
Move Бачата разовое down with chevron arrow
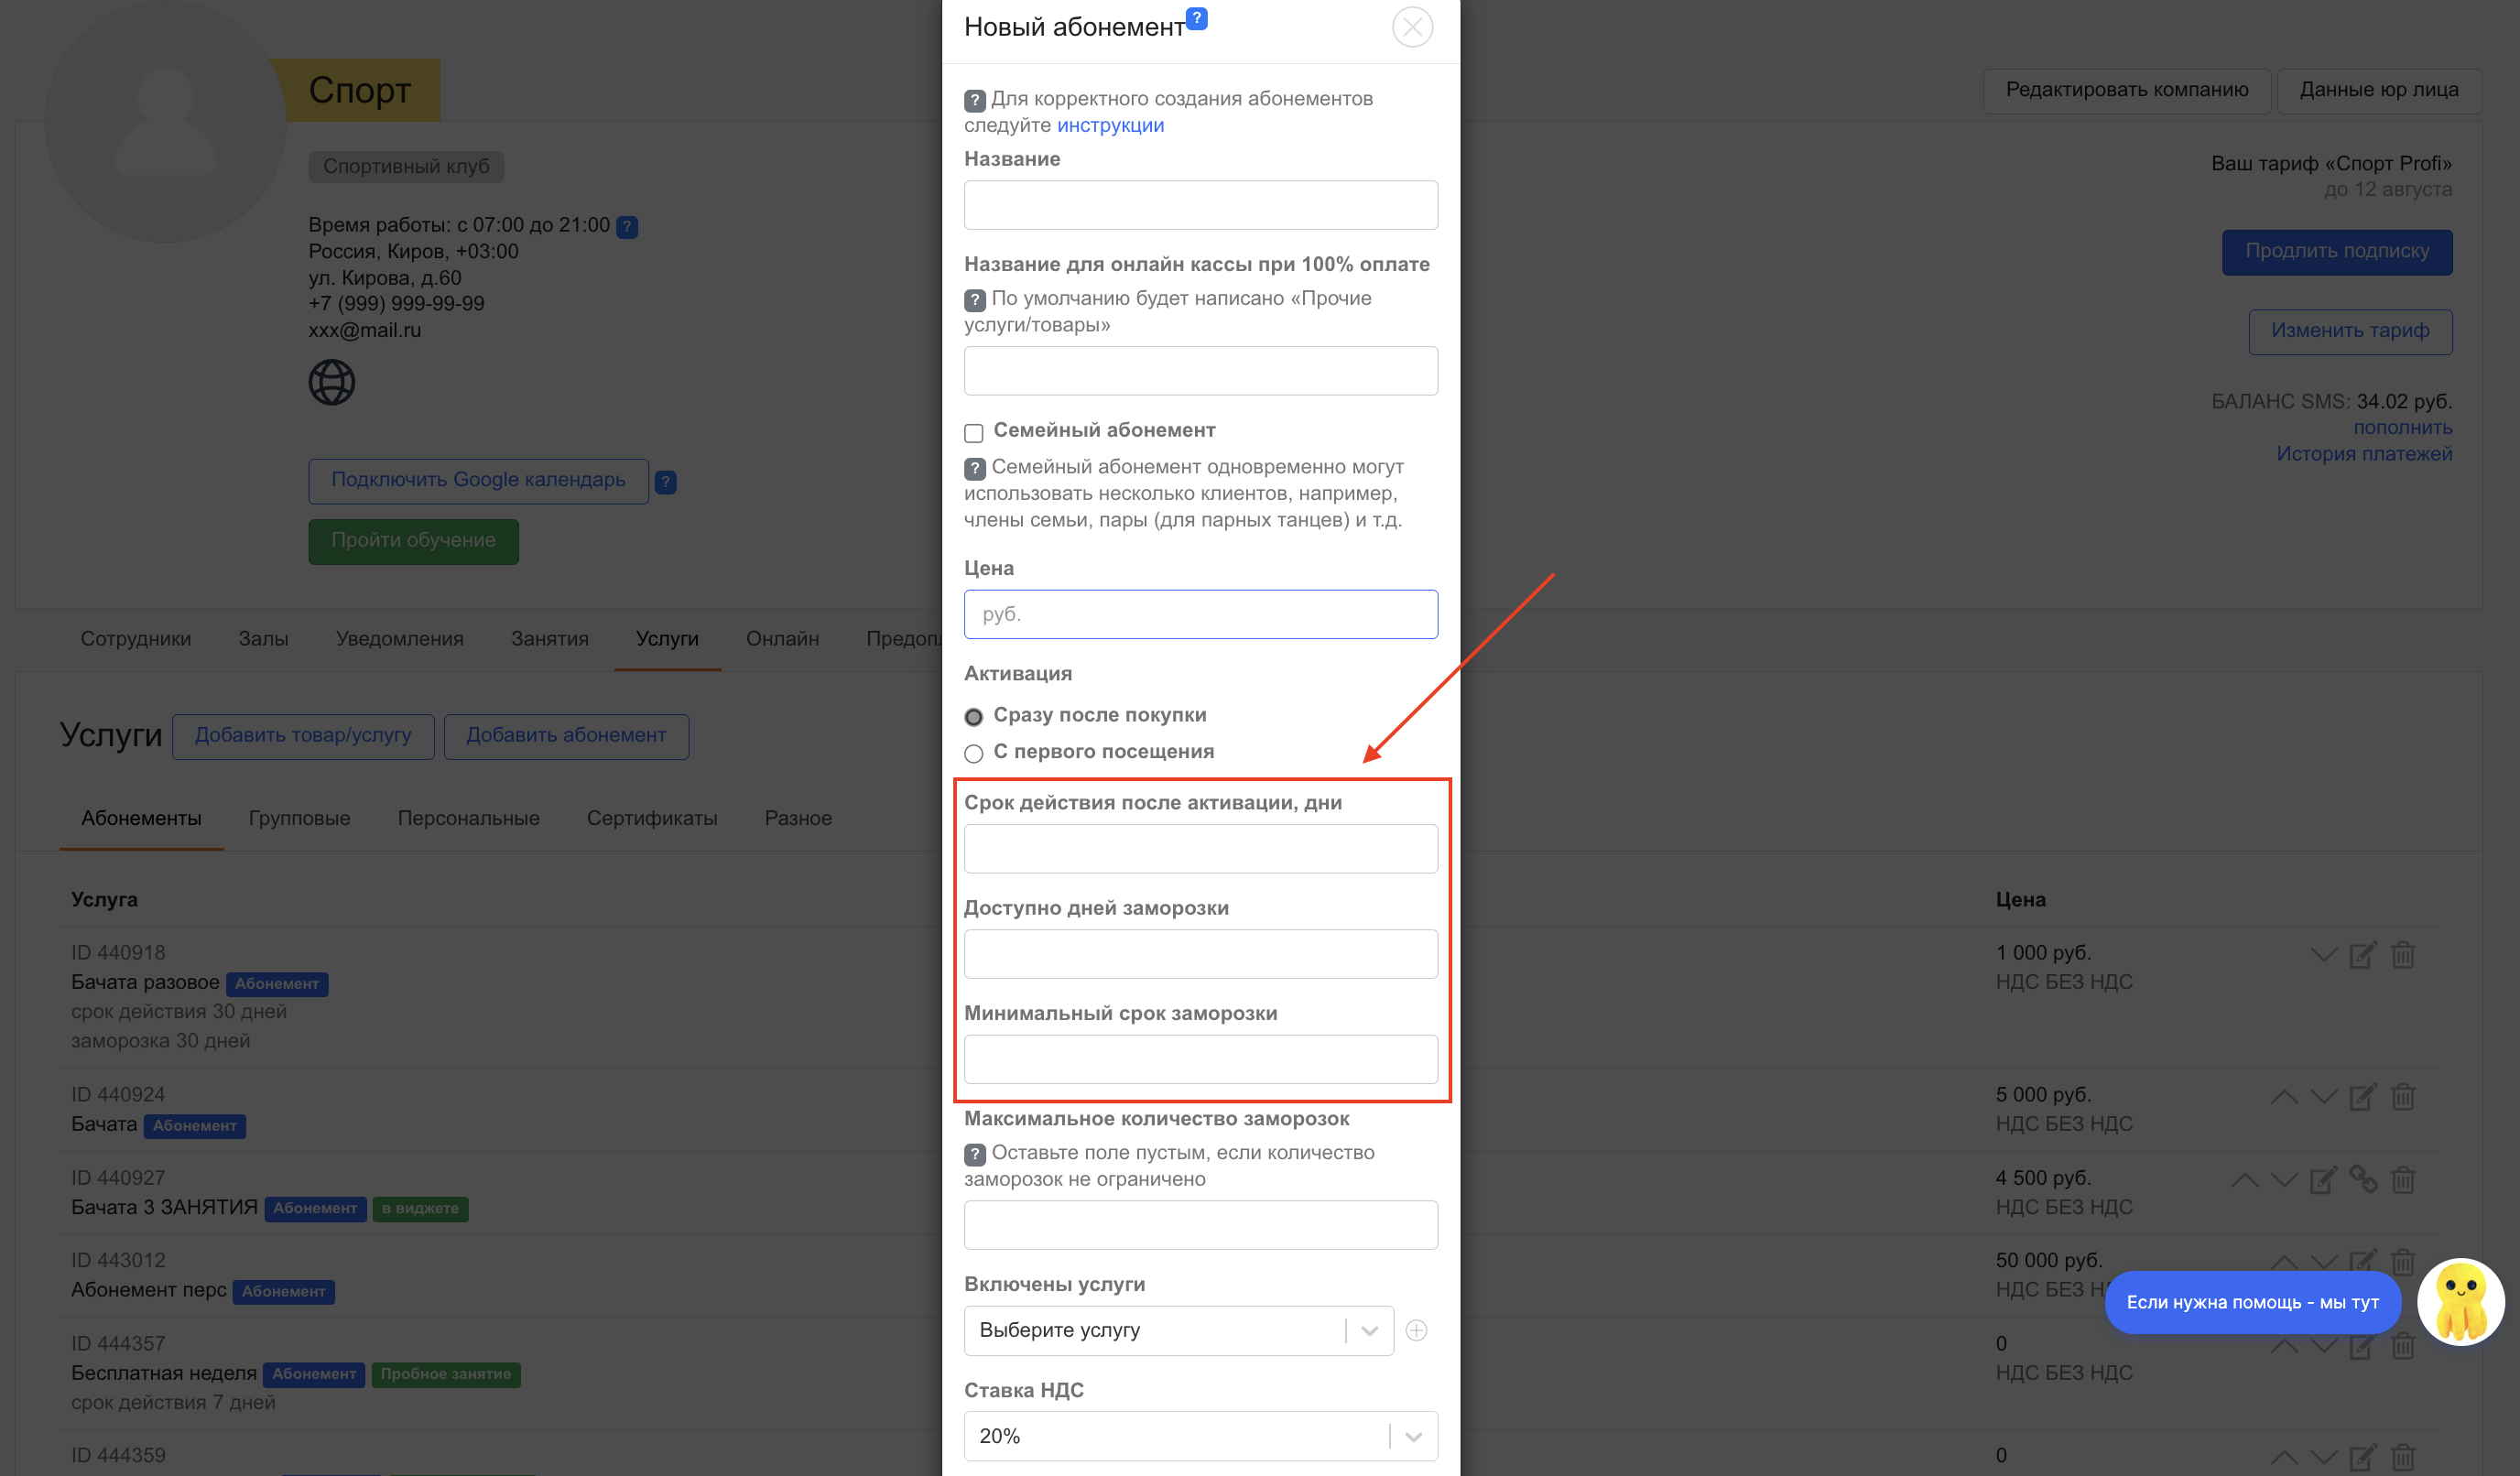point(2323,955)
